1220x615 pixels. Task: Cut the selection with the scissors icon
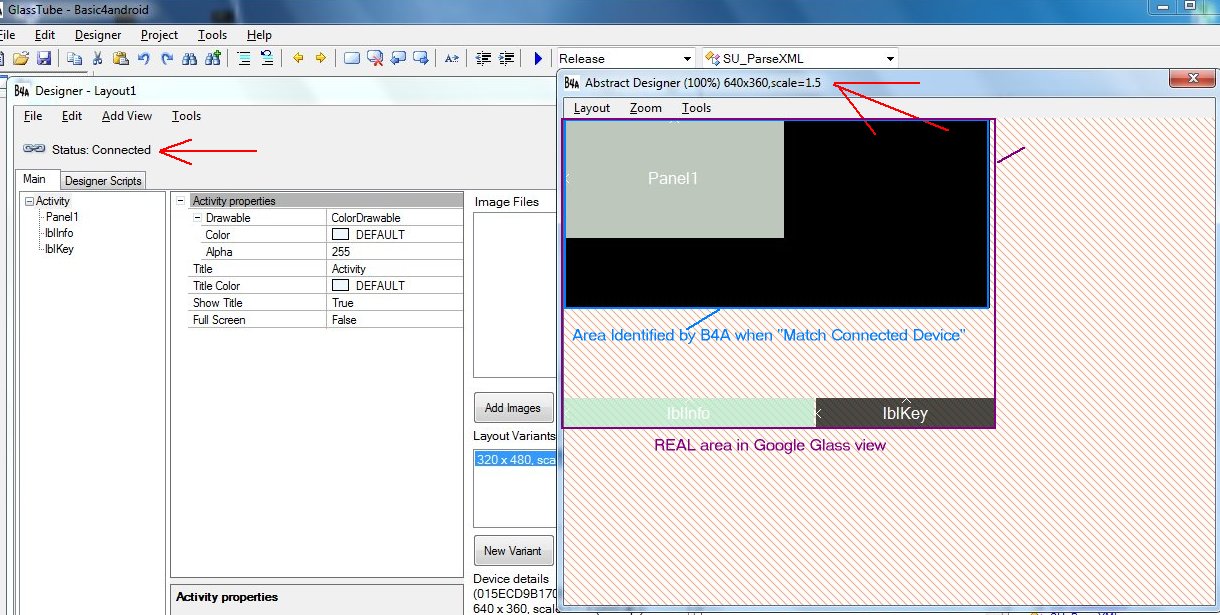pyautogui.click(x=97, y=58)
